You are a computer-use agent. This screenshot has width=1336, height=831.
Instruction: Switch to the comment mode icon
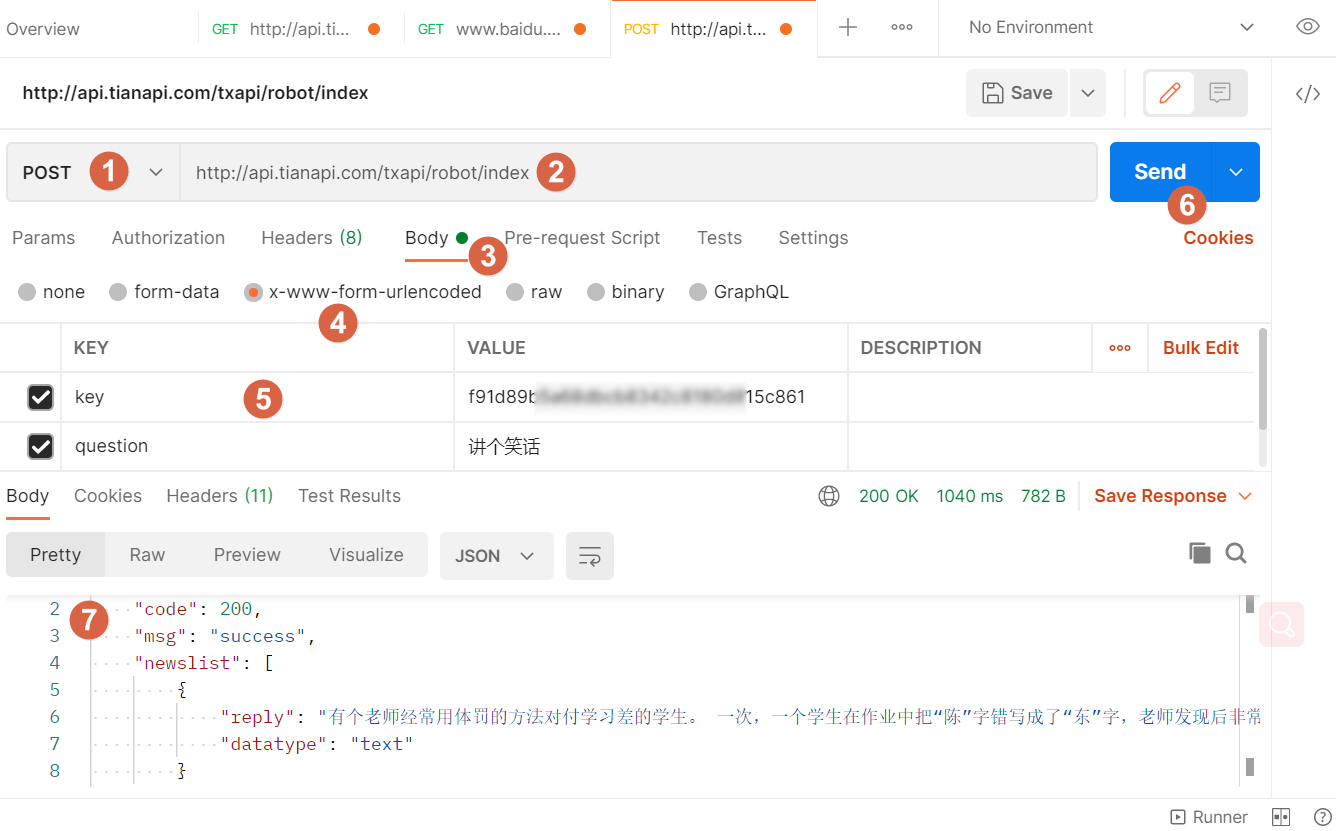pyautogui.click(x=1219, y=93)
